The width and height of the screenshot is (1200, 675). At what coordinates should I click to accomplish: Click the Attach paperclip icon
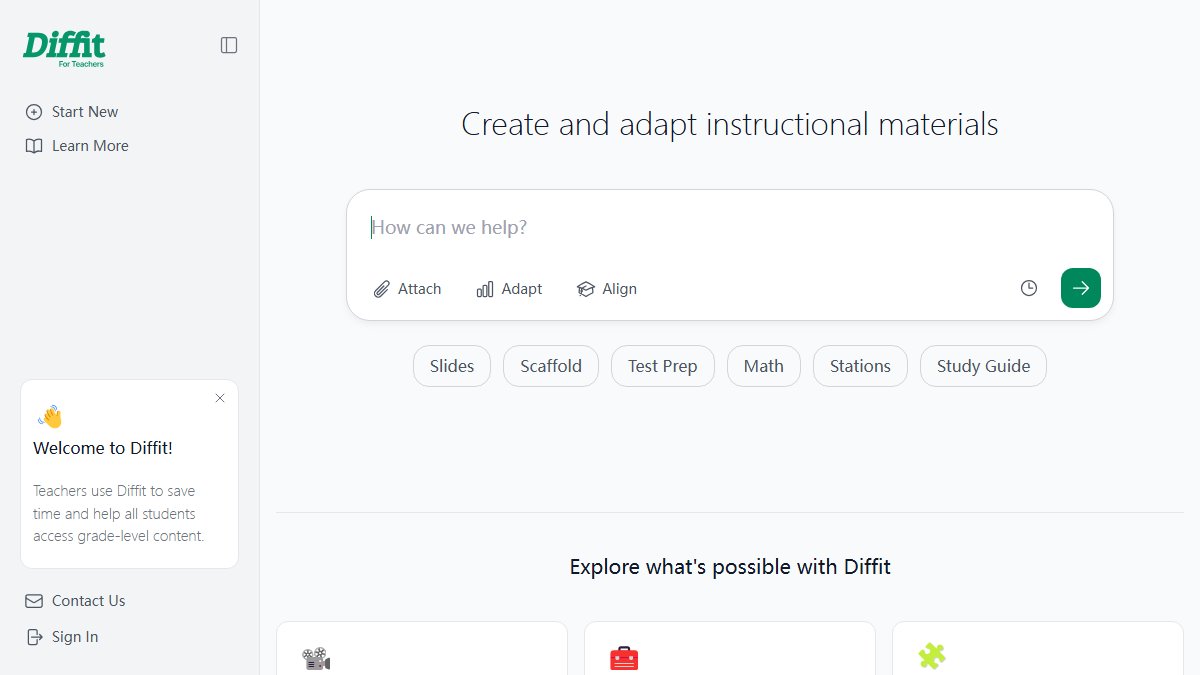coord(381,289)
